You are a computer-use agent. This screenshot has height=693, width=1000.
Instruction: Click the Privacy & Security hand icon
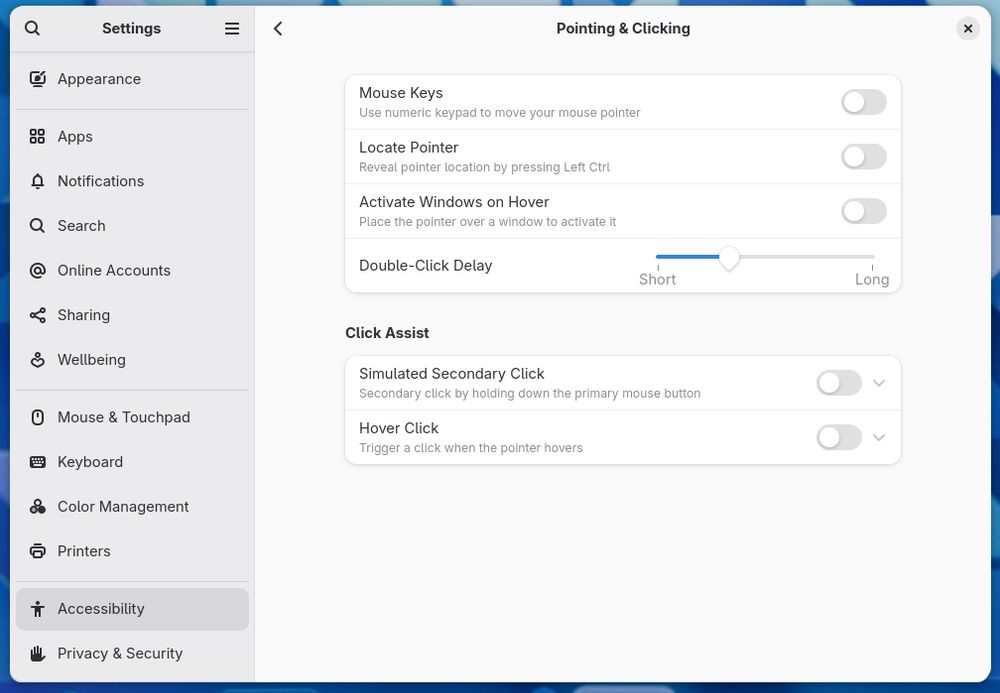[38, 653]
